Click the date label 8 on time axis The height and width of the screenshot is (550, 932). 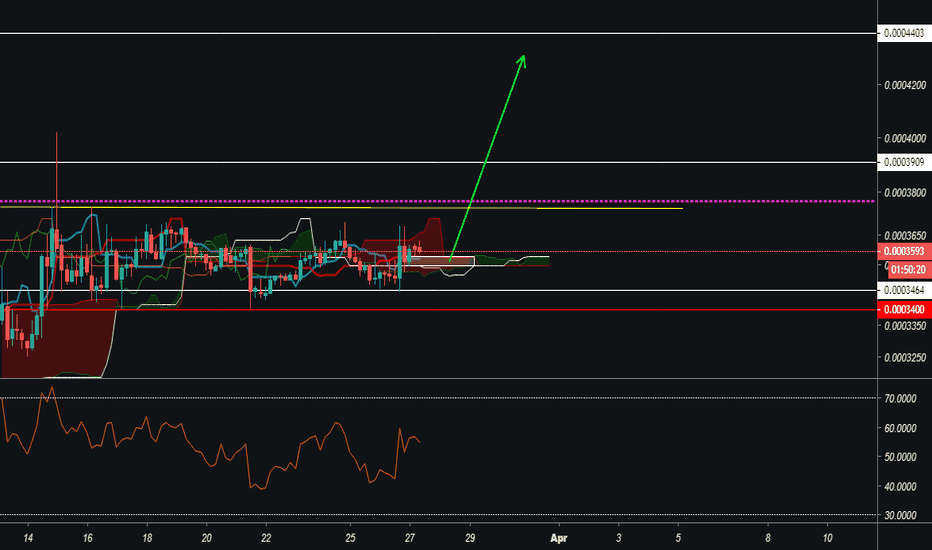[767, 538]
